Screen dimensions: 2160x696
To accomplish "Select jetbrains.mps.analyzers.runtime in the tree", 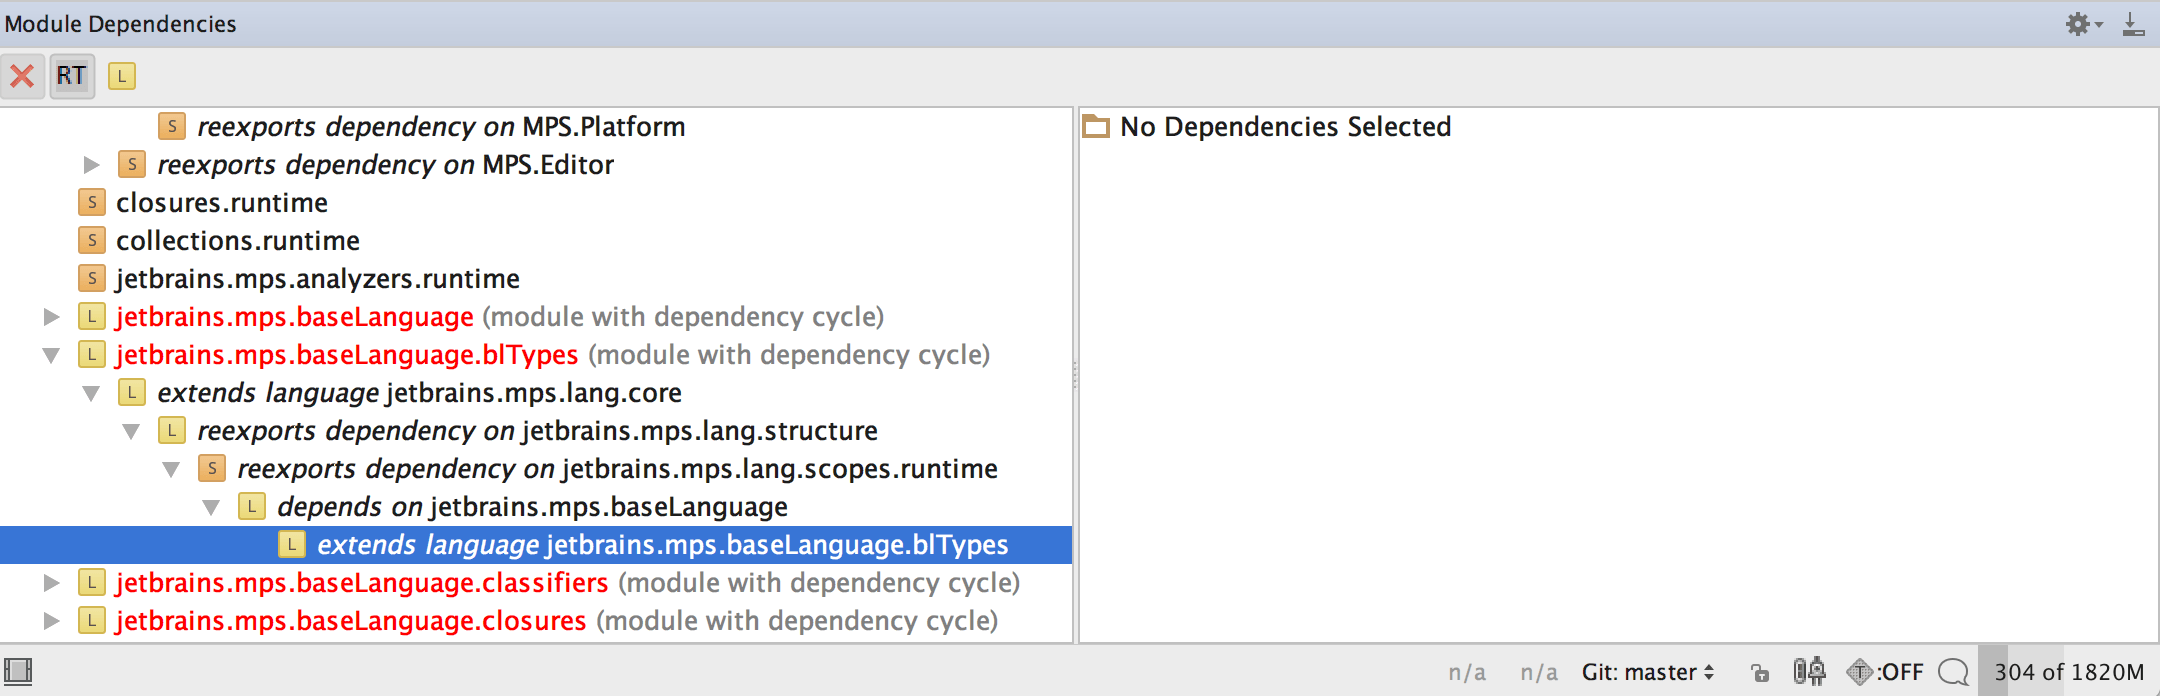I will click(x=317, y=279).
